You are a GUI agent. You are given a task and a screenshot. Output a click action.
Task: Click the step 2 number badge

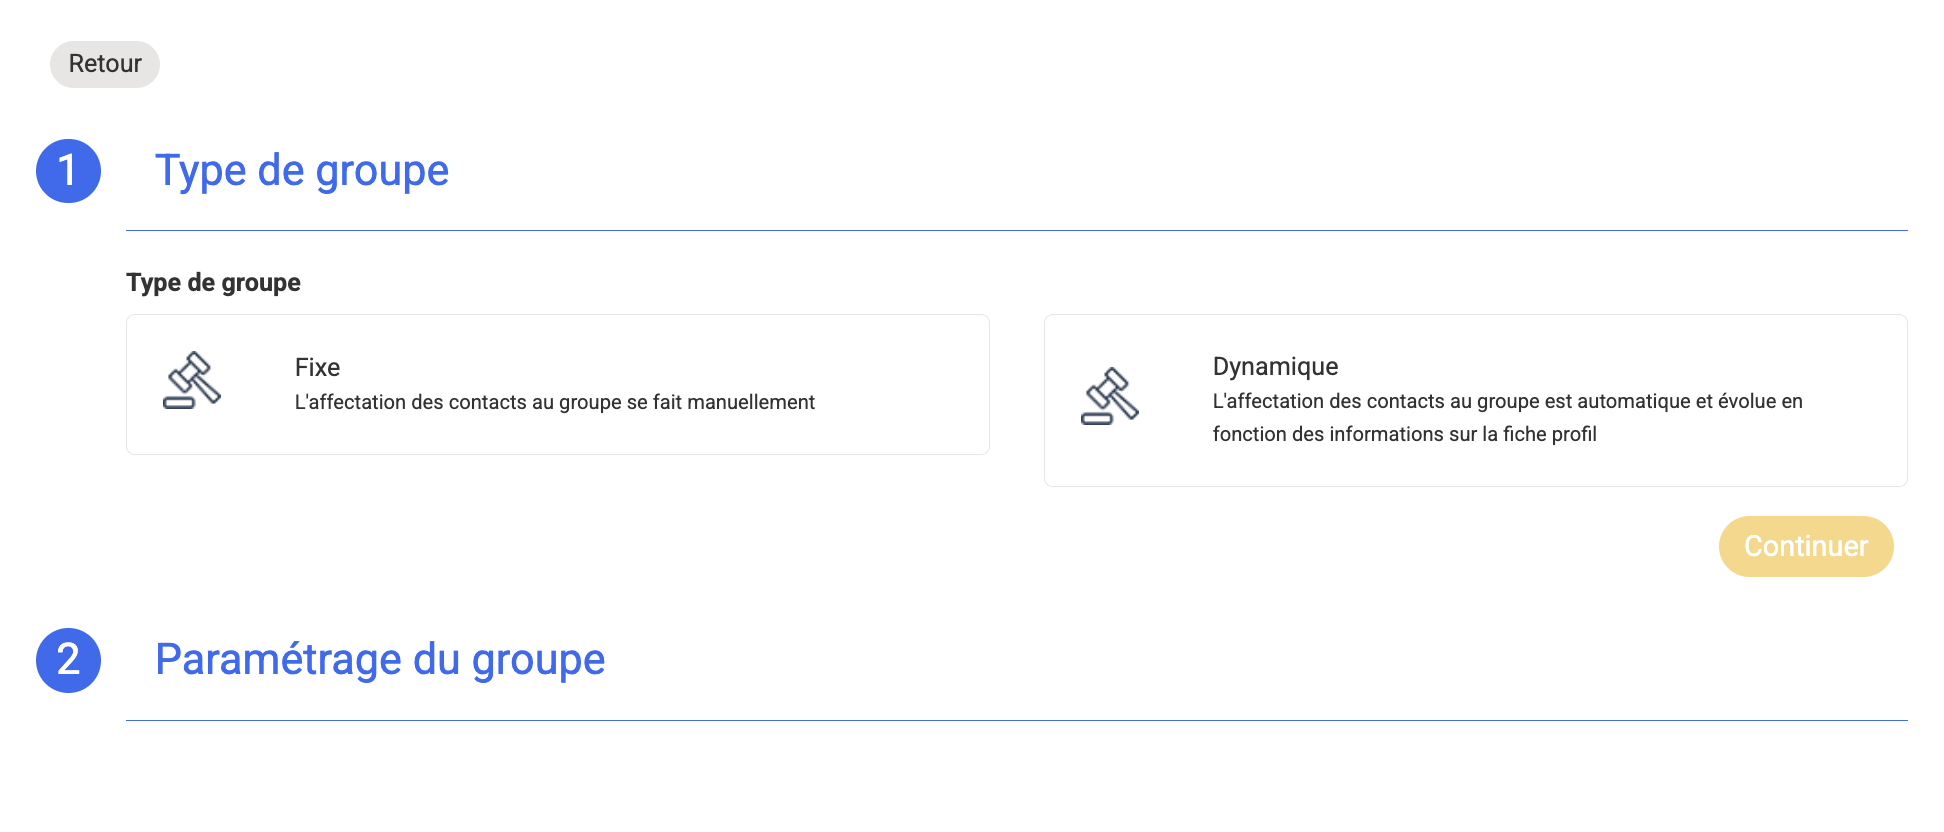(x=68, y=660)
